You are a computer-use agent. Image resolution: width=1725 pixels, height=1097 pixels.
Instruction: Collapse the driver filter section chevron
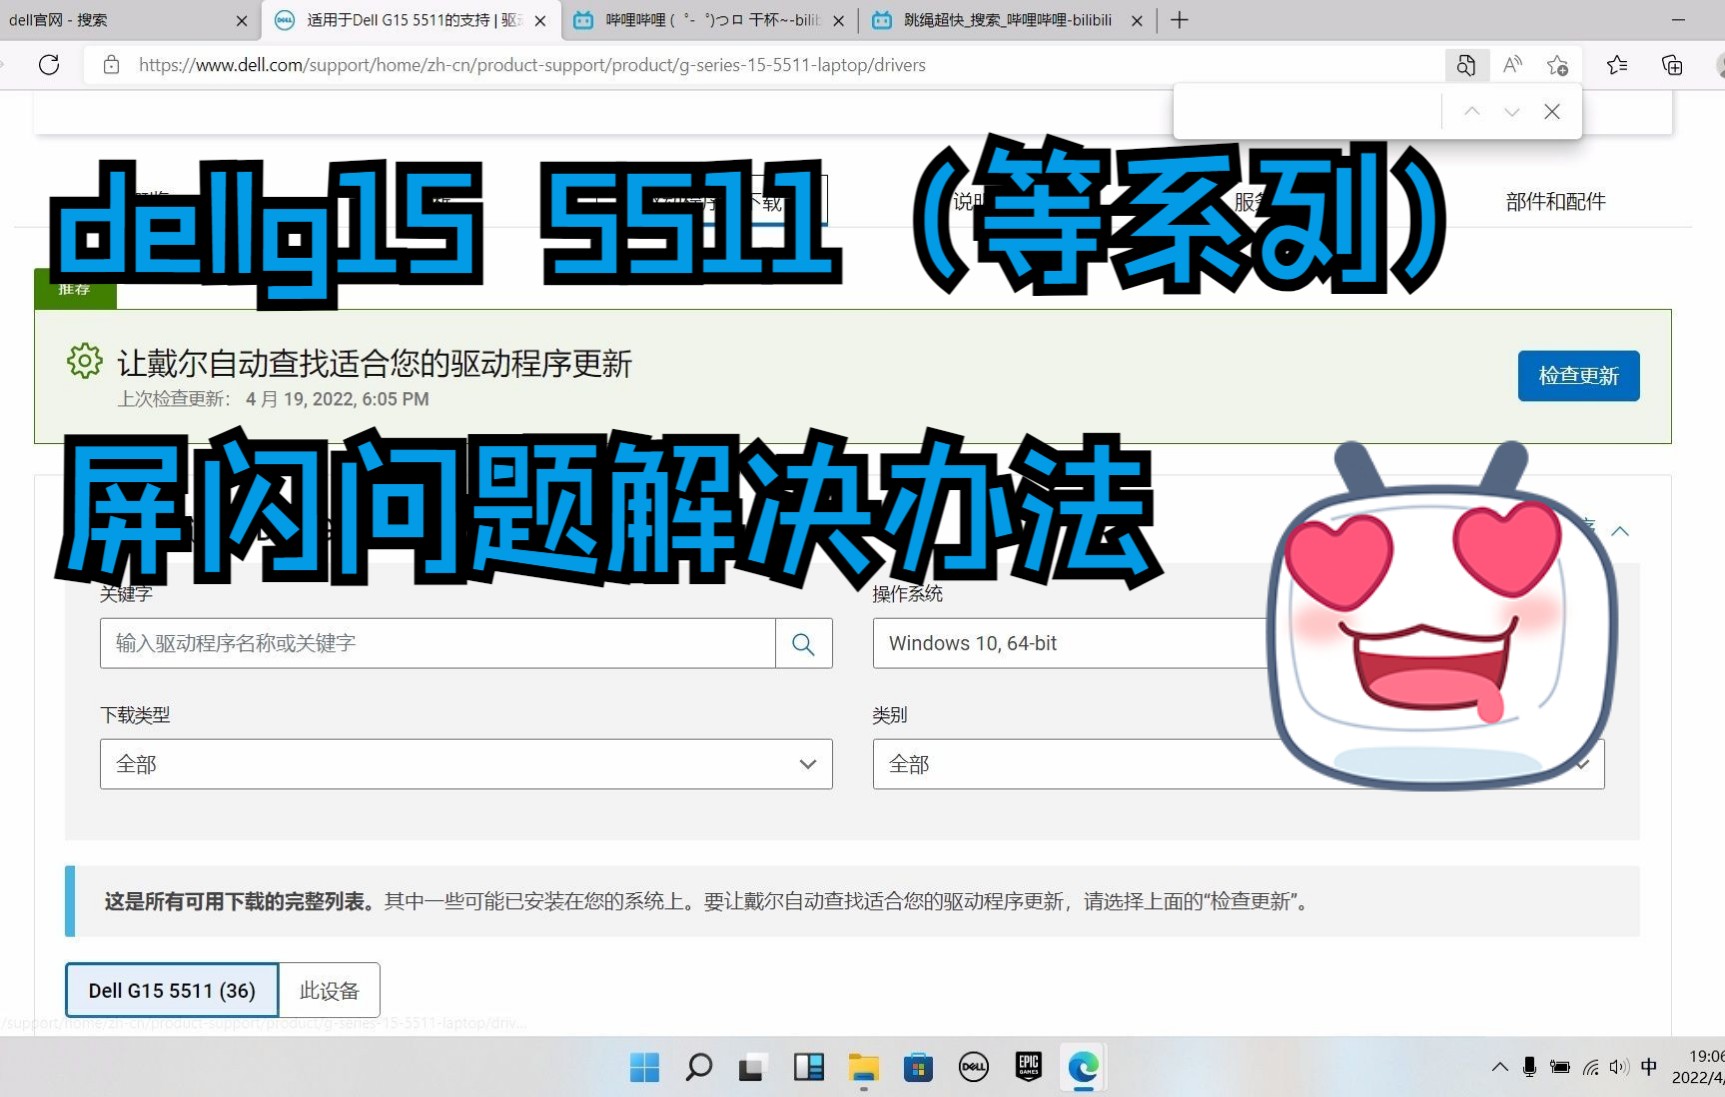pyautogui.click(x=1620, y=531)
